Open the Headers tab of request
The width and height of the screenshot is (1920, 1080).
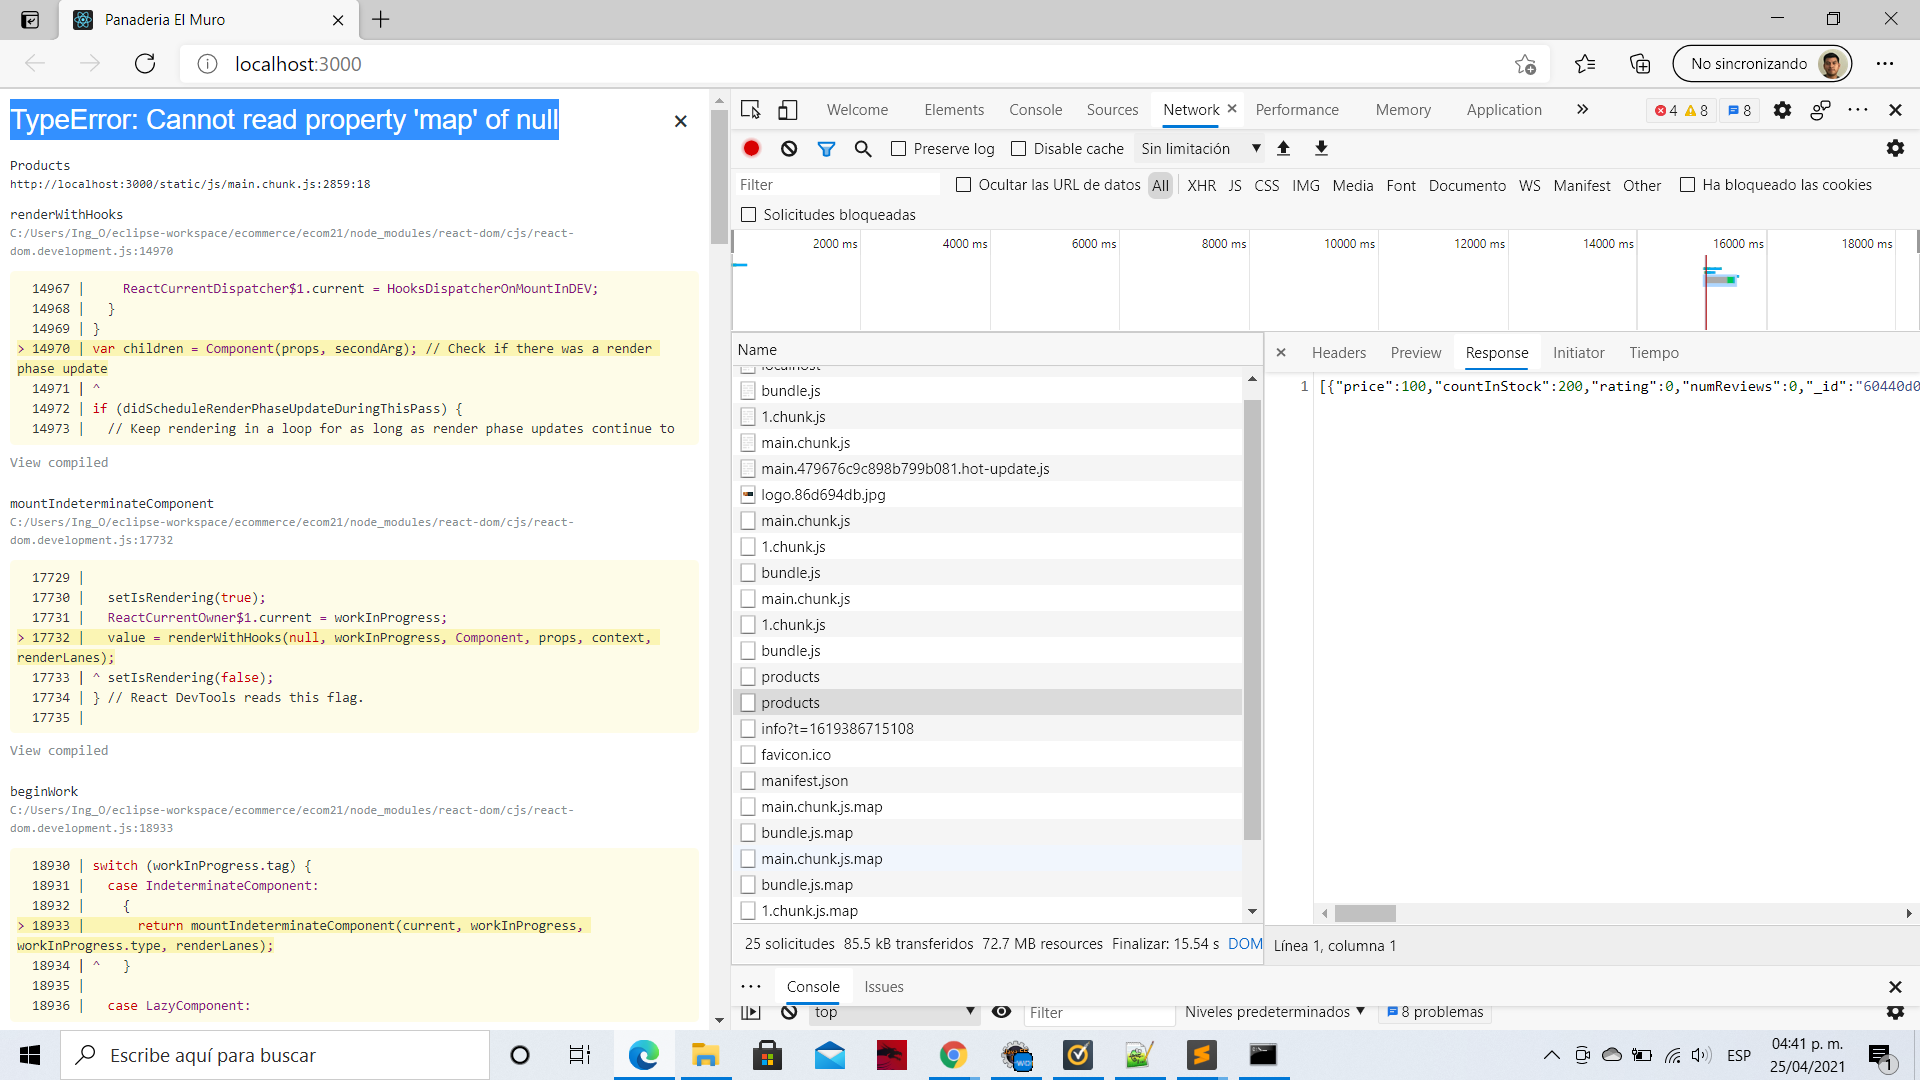[x=1338, y=353]
